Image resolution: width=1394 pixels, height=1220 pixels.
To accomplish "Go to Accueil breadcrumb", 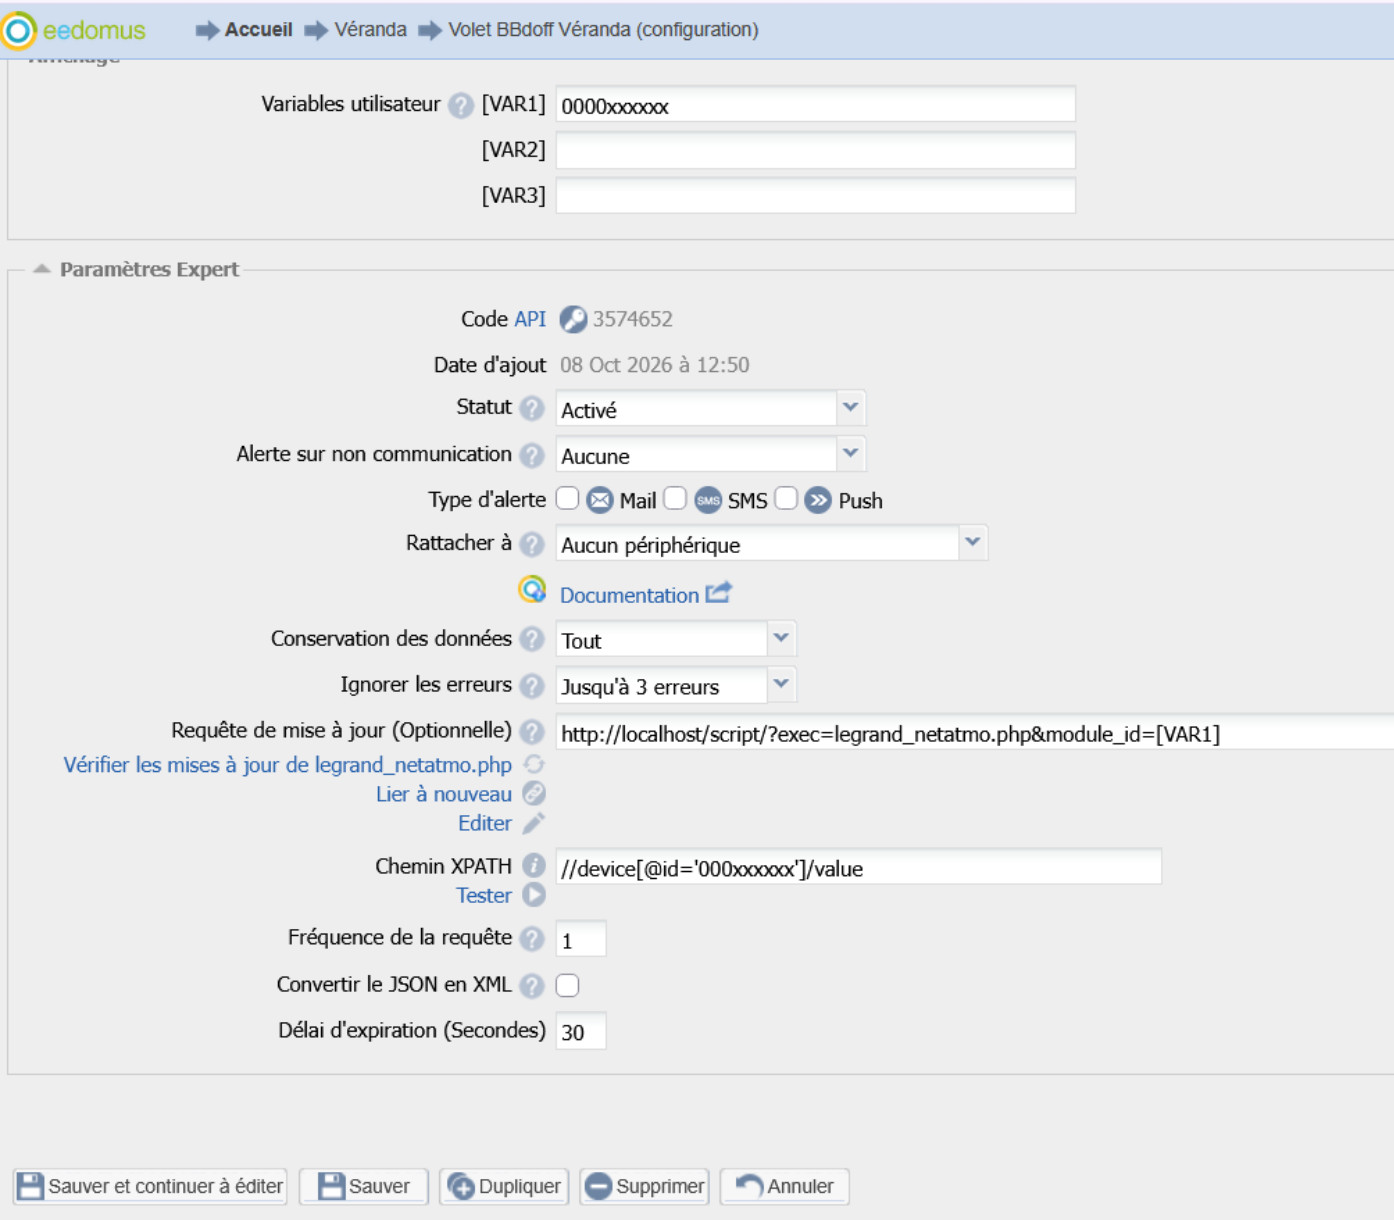I will 258,30.
